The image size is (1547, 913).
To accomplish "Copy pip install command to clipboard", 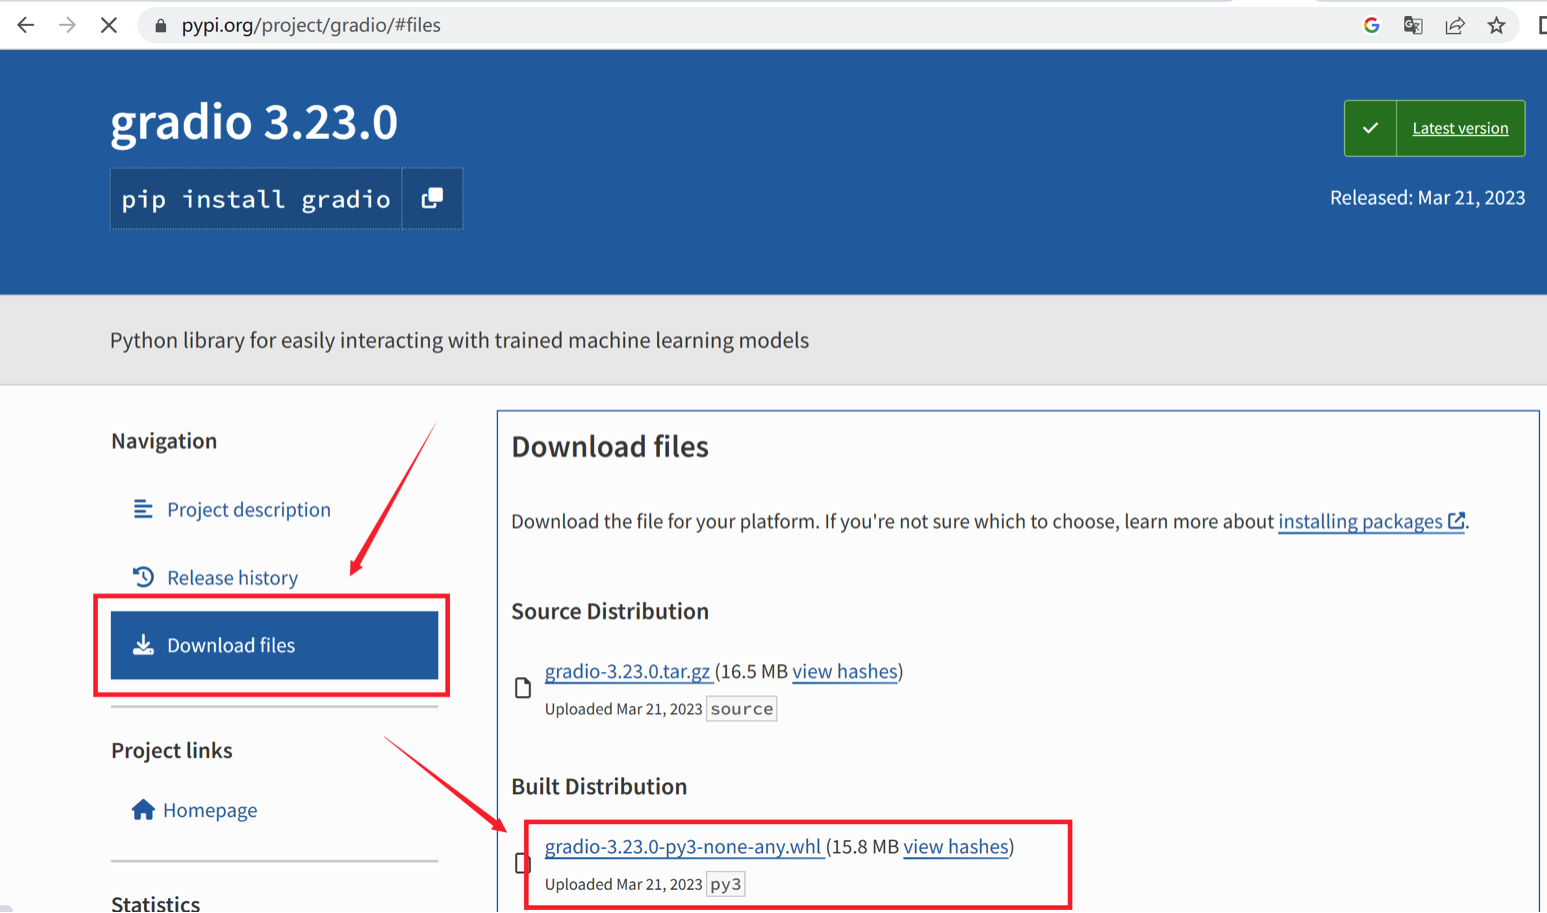I will (x=432, y=198).
